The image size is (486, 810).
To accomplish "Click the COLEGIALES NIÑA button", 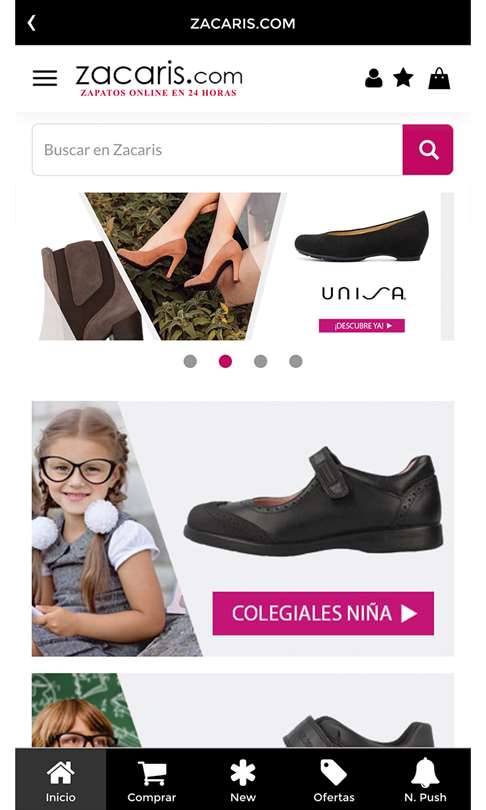I will coord(323,613).
